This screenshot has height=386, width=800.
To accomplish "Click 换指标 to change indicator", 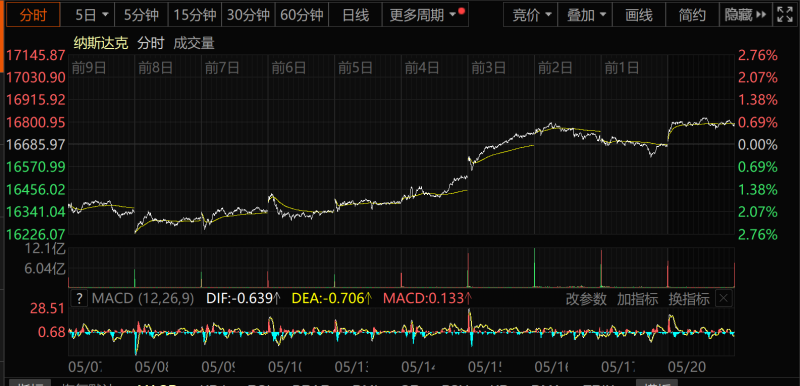I will pos(689,299).
